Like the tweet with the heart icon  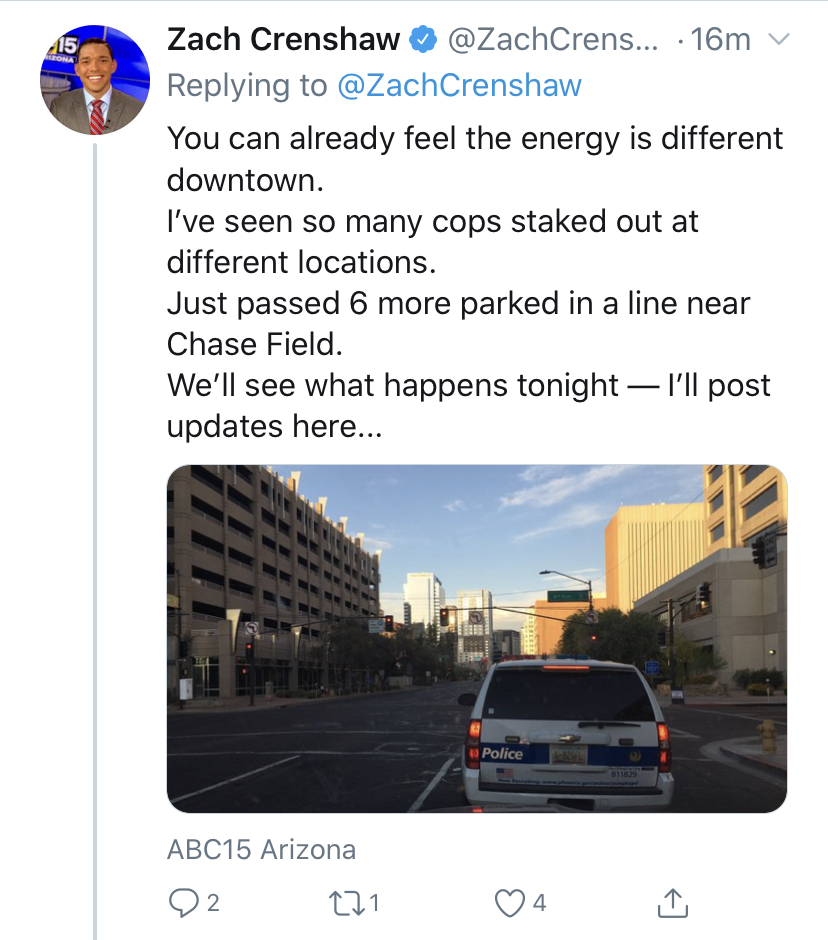point(510,903)
